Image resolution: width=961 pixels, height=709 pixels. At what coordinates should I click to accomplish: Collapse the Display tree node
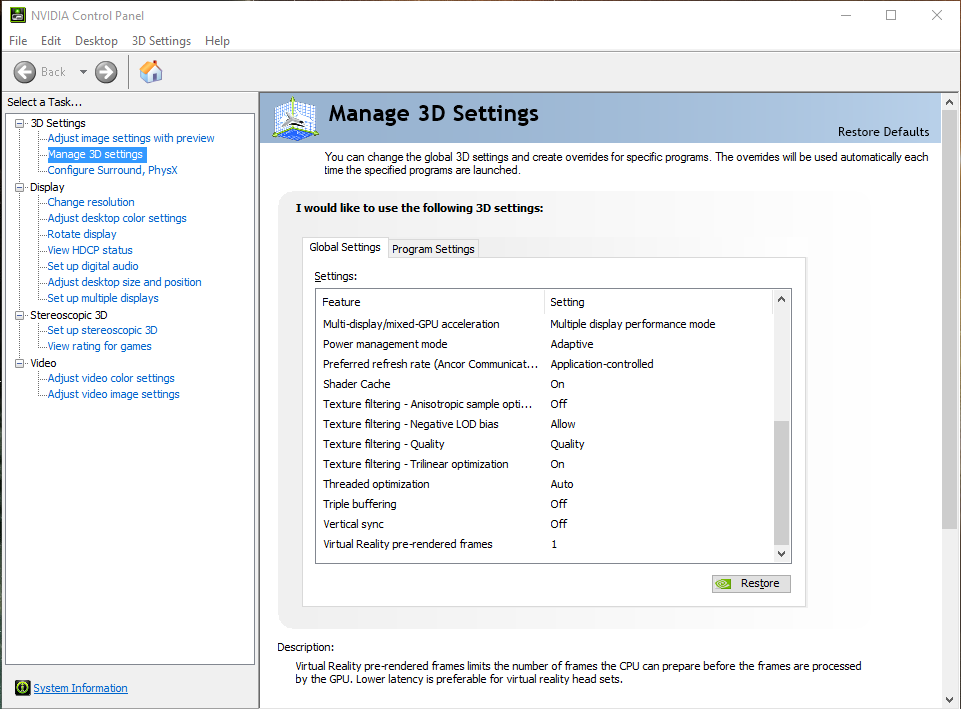coord(20,187)
